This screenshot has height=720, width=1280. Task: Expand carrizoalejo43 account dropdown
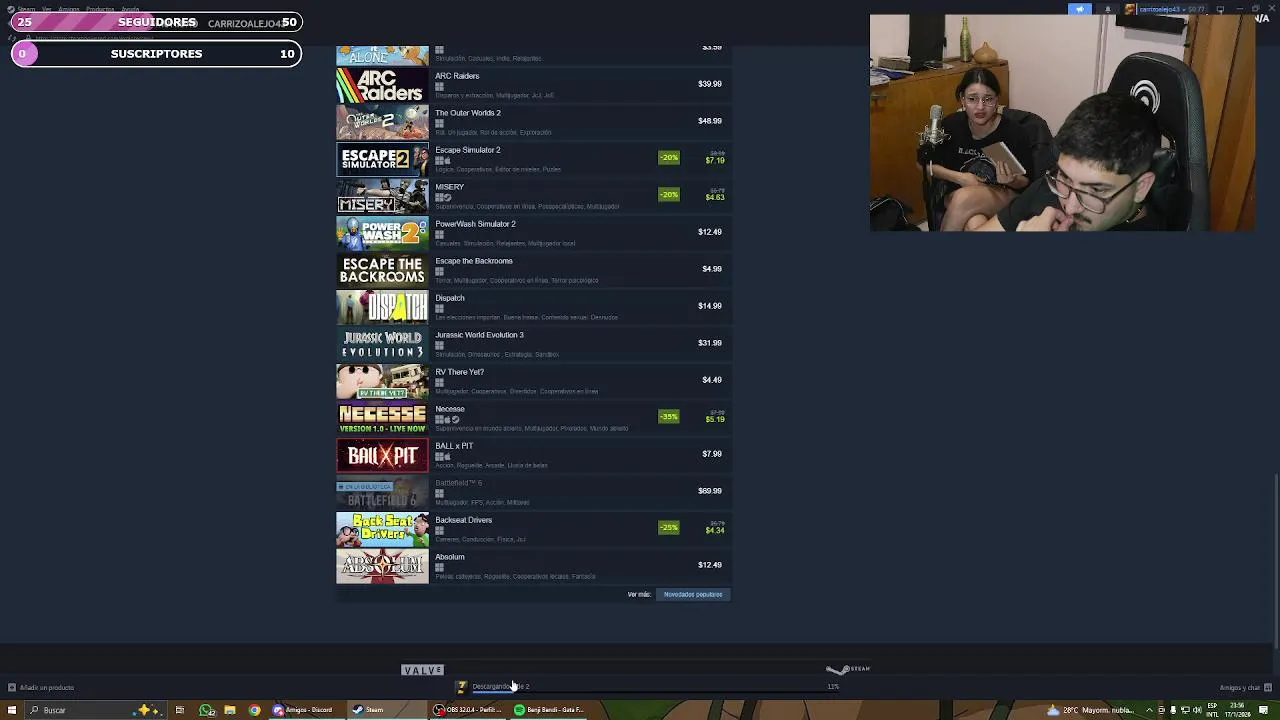tap(1164, 9)
